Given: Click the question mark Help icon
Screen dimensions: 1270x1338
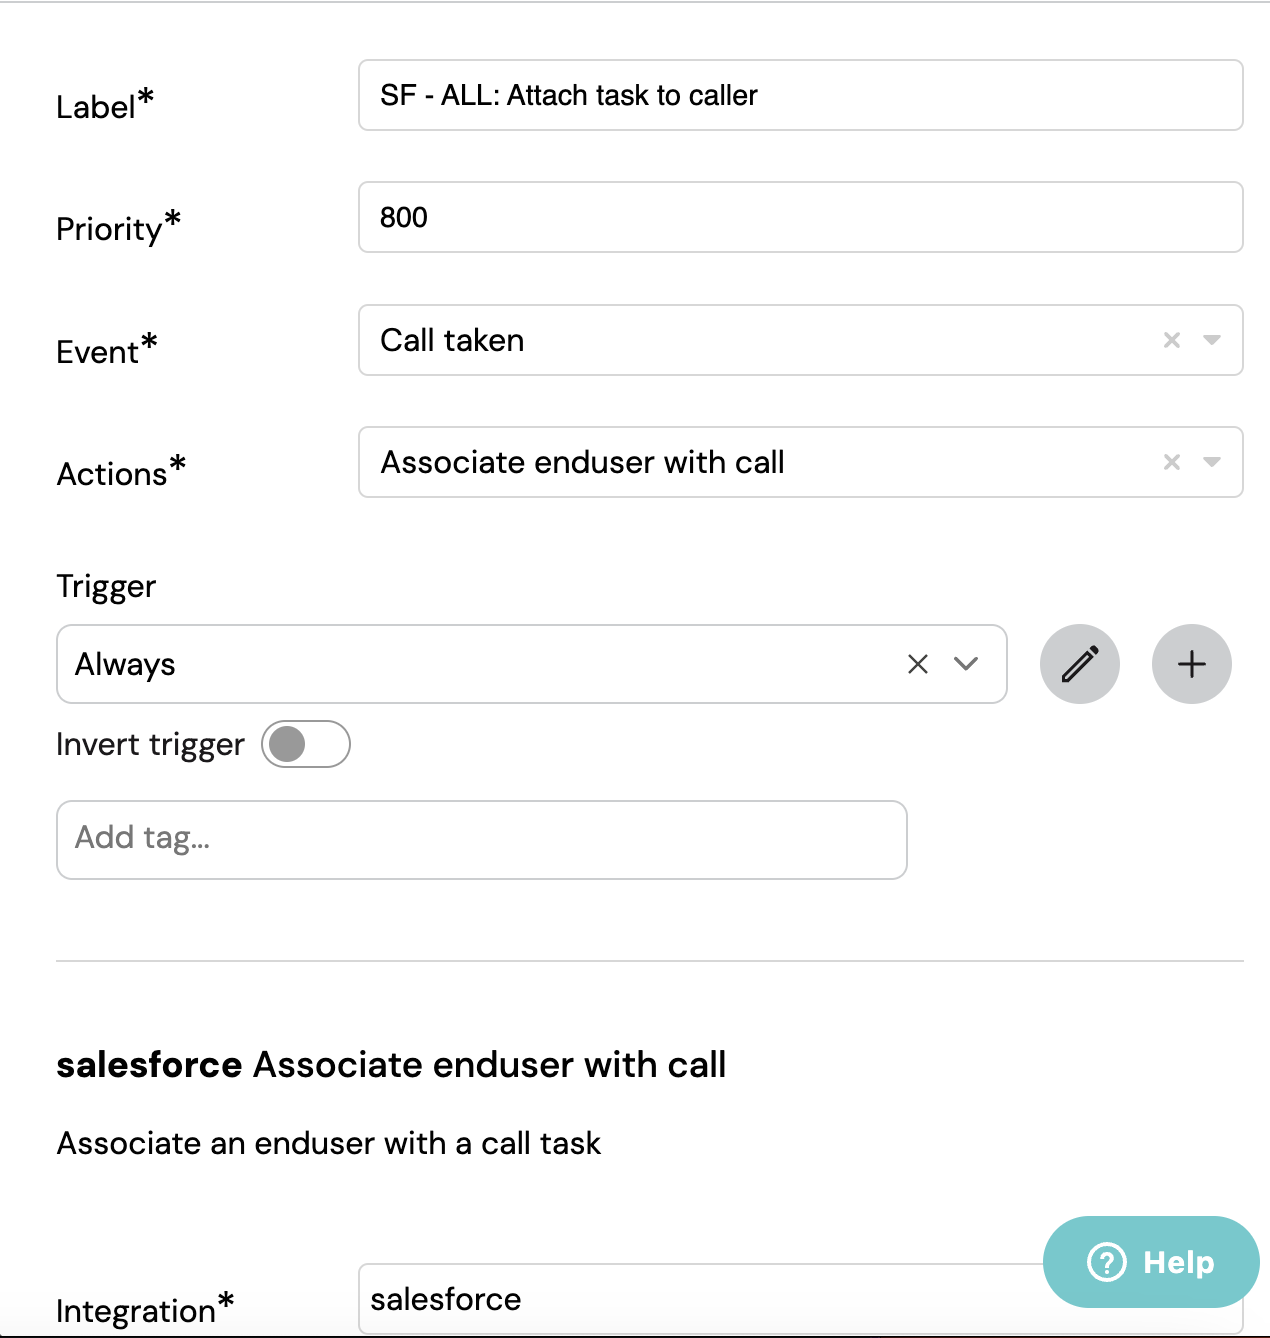Looking at the screenshot, I should (x=1107, y=1262).
